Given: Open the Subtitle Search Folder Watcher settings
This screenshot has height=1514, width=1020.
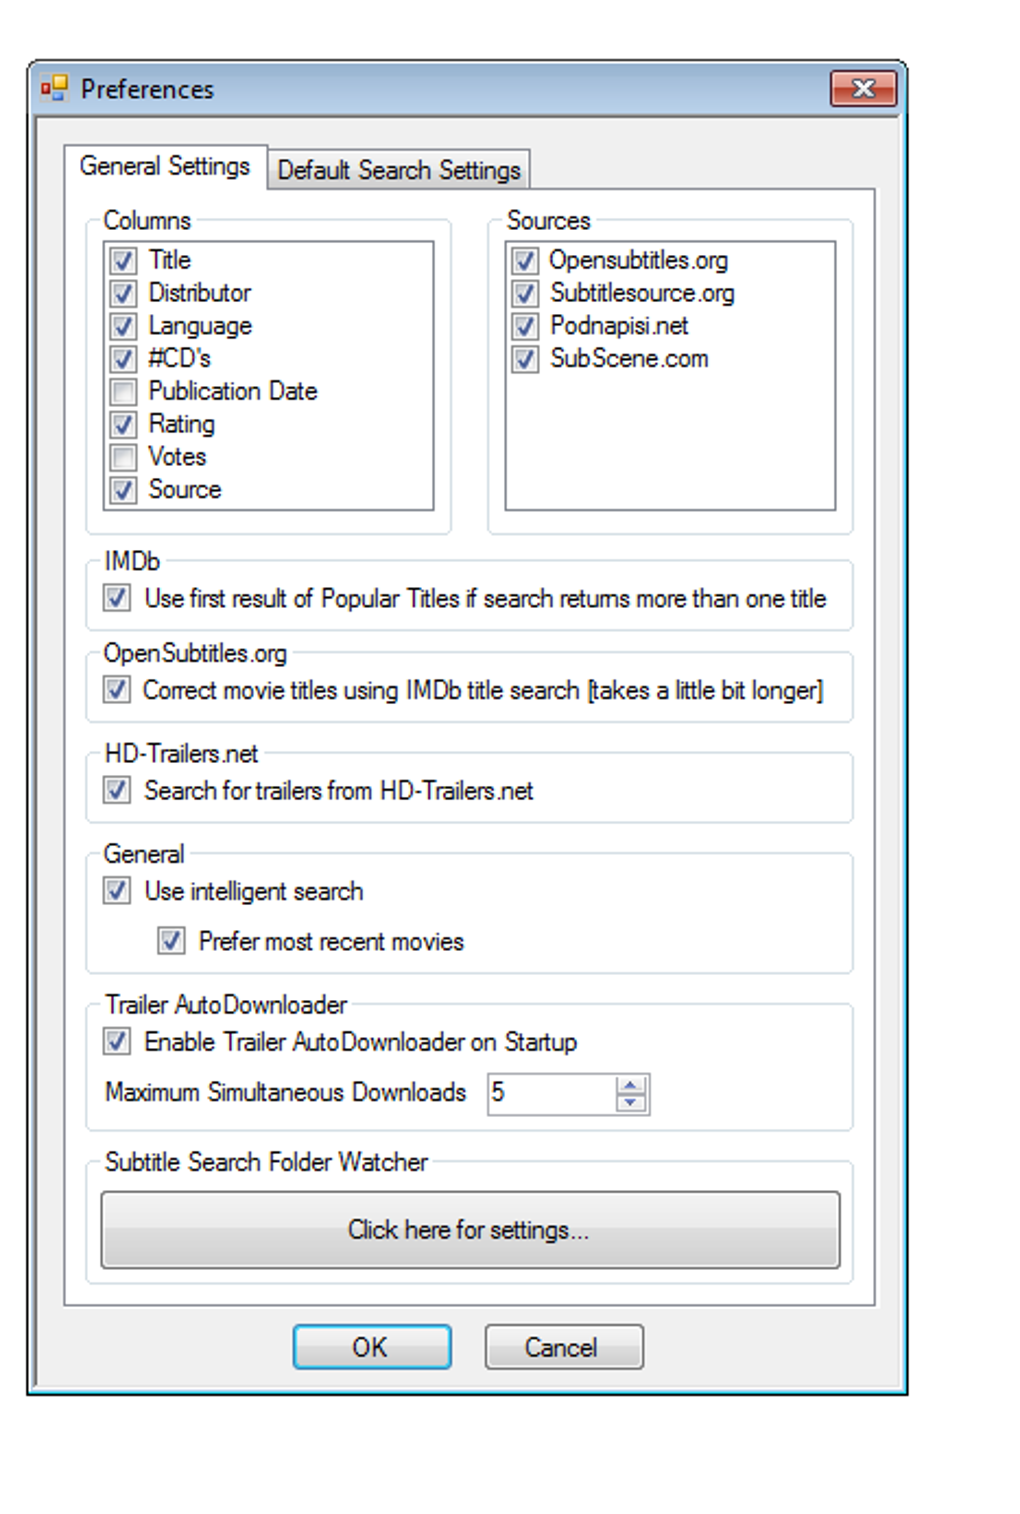Looking at the screenshot, I should point(470,1229).
